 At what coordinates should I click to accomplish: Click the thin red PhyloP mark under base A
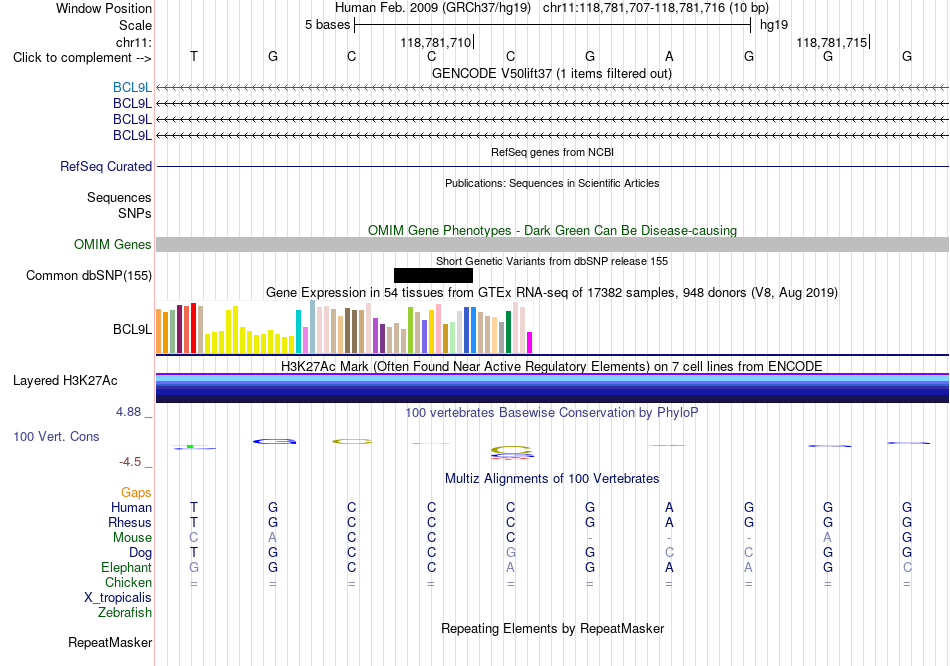668,445
